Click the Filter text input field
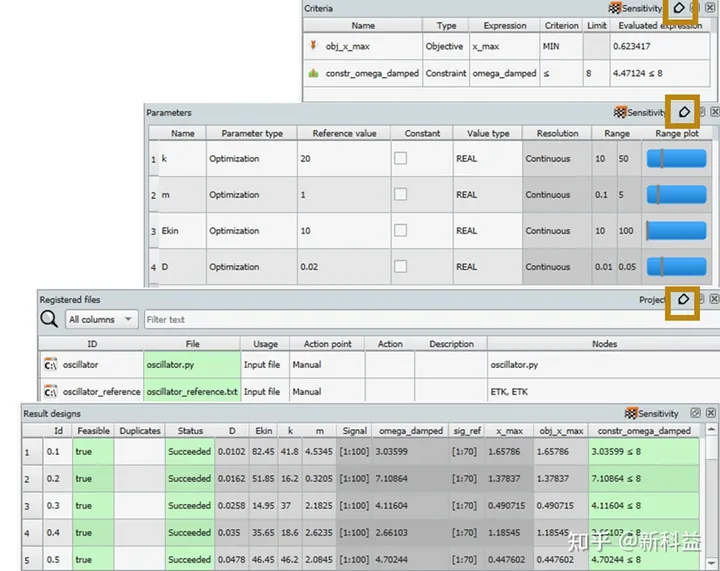Viewport: 720px width, 571px height. pyautogui.click(x=432, y=319)
